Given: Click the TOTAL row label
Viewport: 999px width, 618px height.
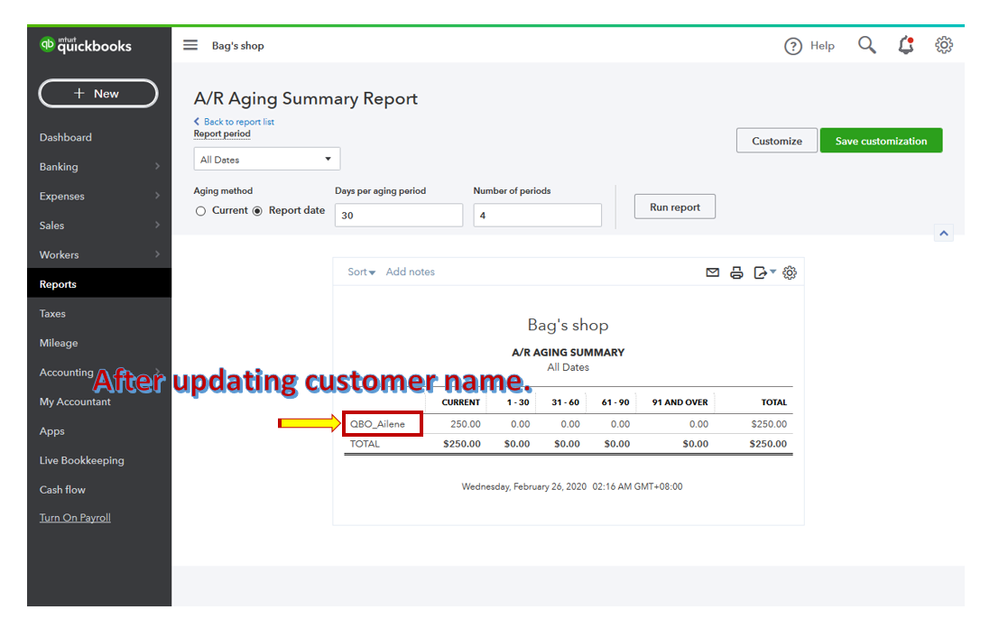Looking at the screenshot, I should coord(364,444).
